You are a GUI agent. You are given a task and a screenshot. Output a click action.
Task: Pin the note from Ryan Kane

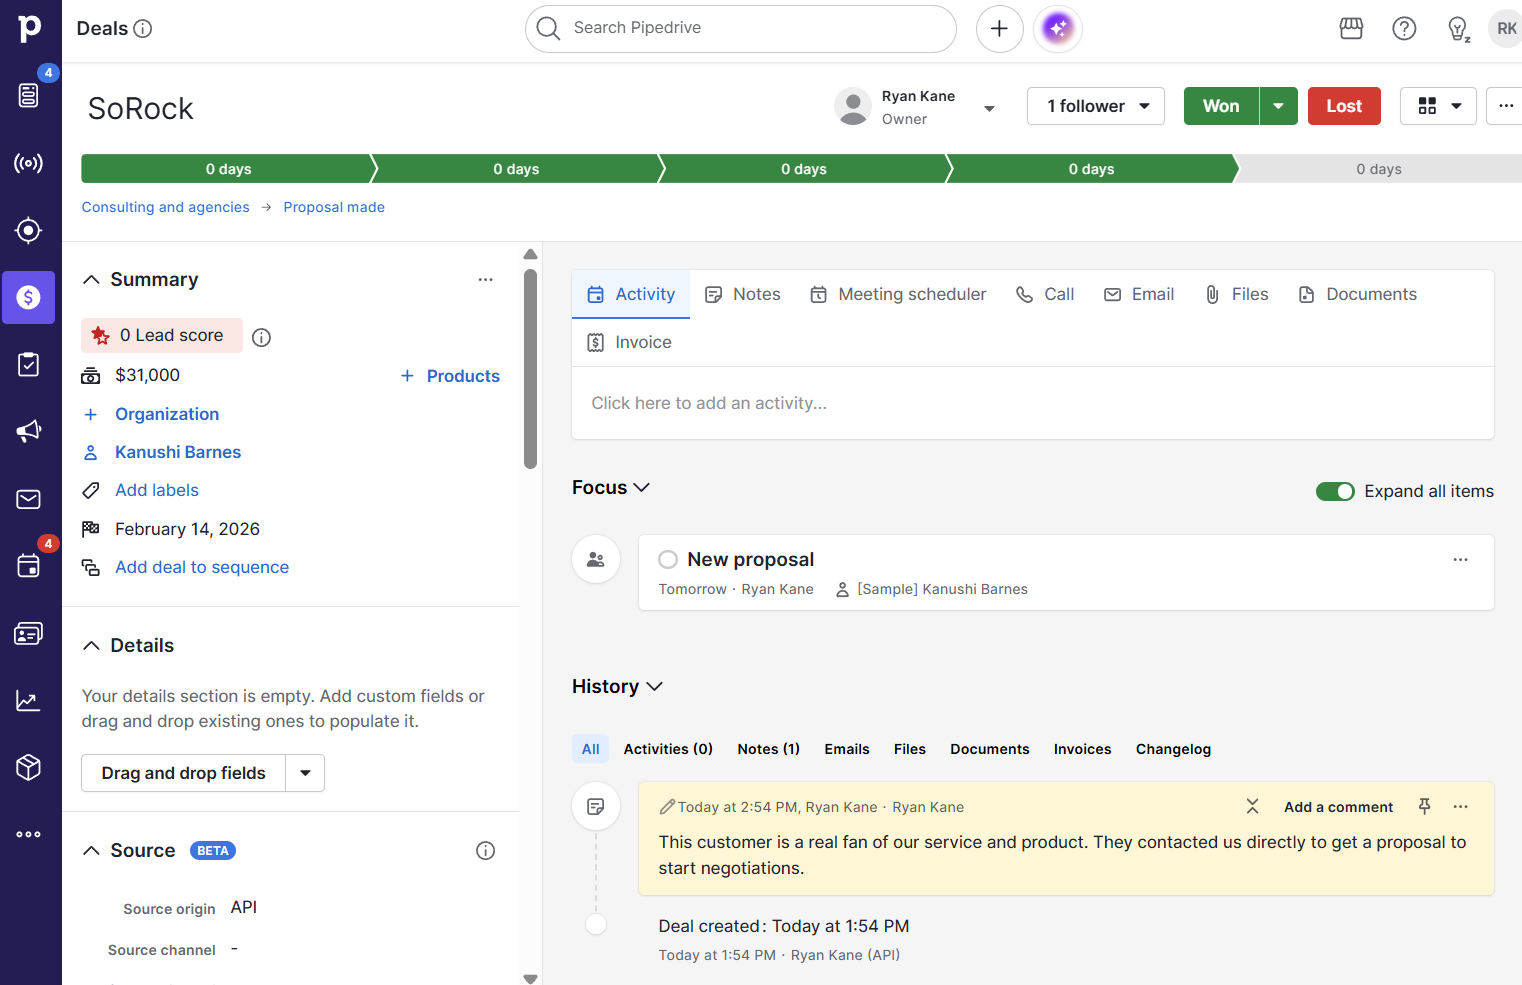1423,806
